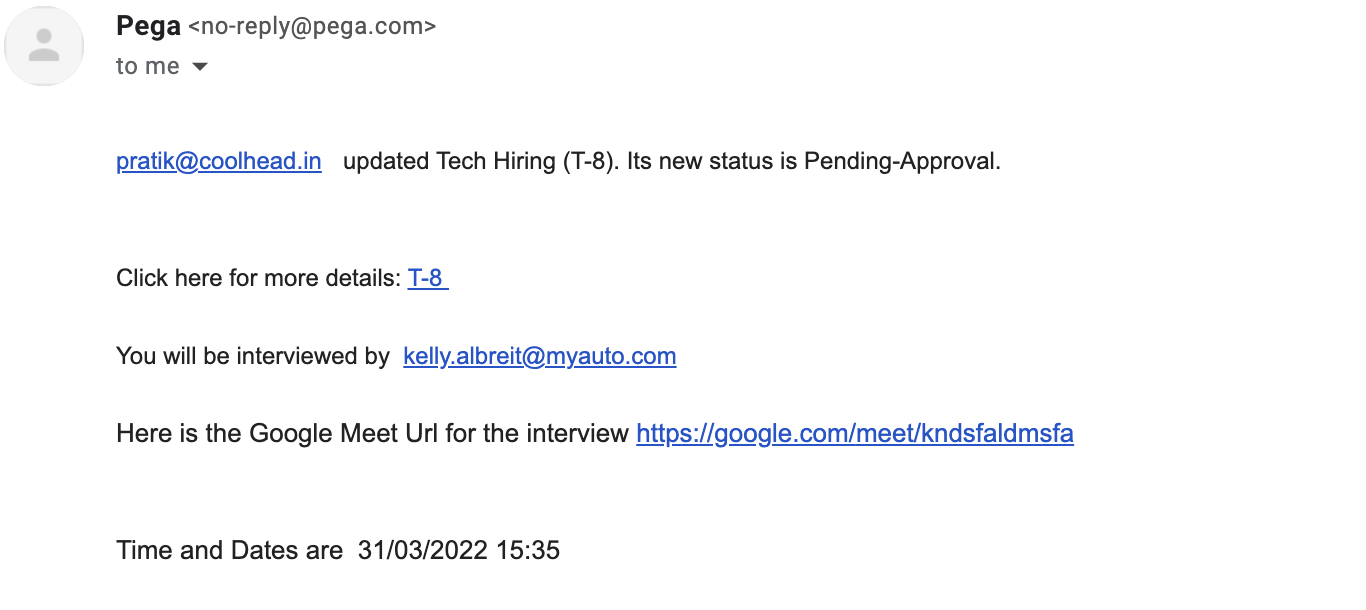Expand recipient details arrow next to "to me"
Screen dimensions: 1366x610
[x=200, y=67]
